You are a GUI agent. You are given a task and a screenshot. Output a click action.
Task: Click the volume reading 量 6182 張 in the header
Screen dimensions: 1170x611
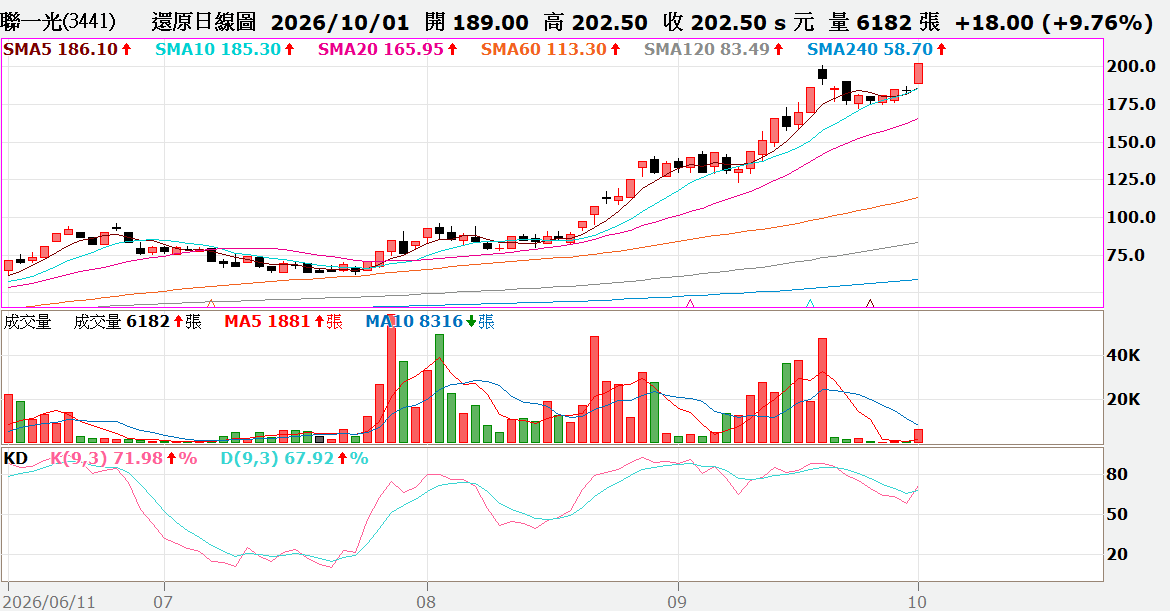click(x=884, y=22)
